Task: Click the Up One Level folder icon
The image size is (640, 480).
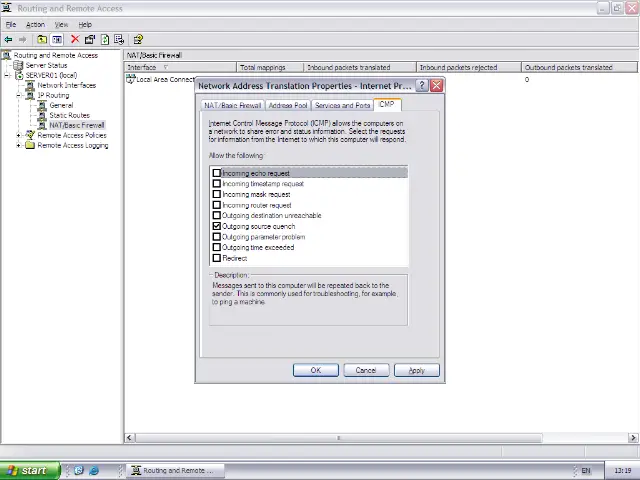Action: (42, 40)
